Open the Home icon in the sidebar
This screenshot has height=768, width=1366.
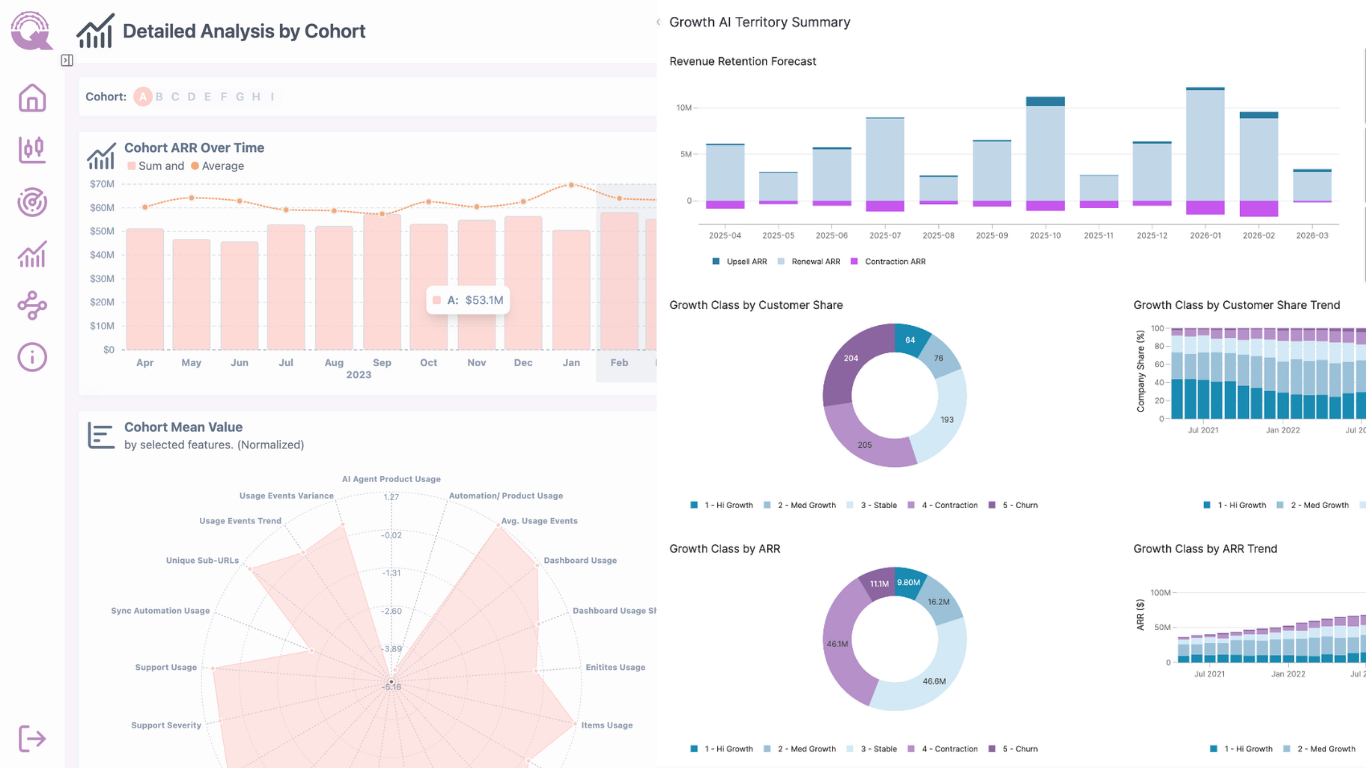[32, 98]
